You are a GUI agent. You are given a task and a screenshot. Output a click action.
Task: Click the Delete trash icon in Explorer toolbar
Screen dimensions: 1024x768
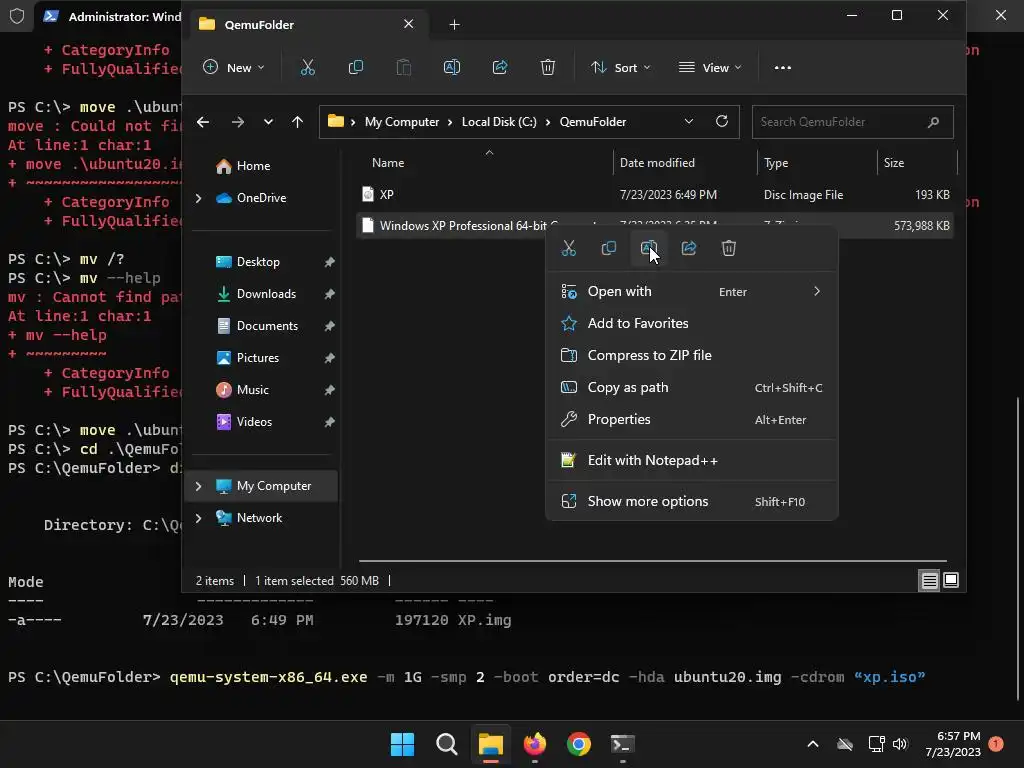click(548, 67)
